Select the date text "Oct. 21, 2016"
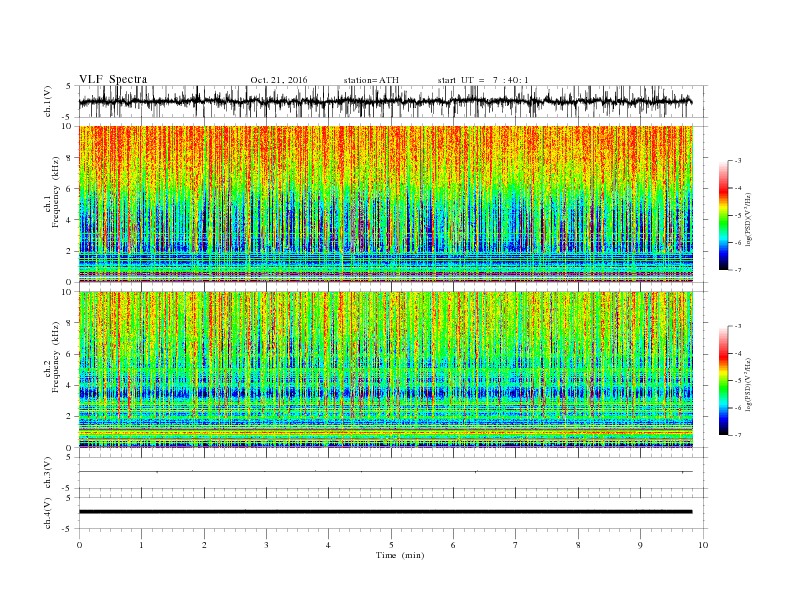The image size is (792, 612). click(x=279, y=80)
